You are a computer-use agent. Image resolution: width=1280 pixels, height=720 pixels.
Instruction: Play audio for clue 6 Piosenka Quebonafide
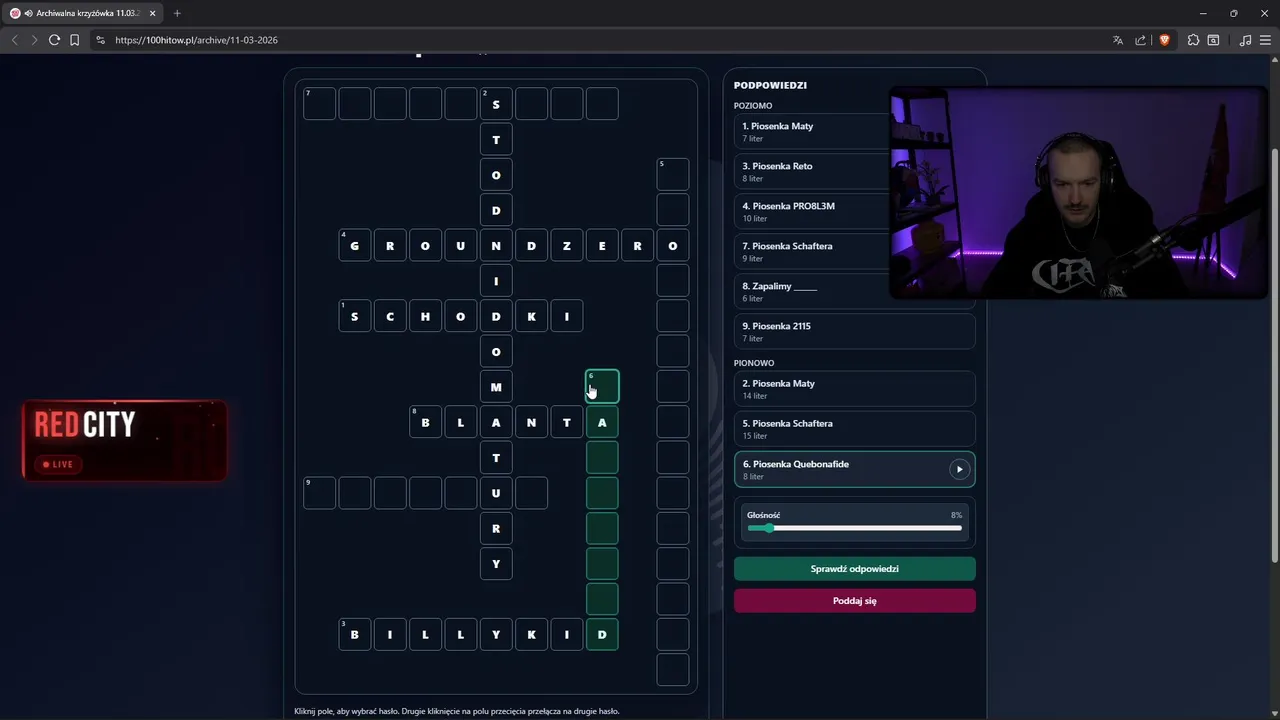959,469
